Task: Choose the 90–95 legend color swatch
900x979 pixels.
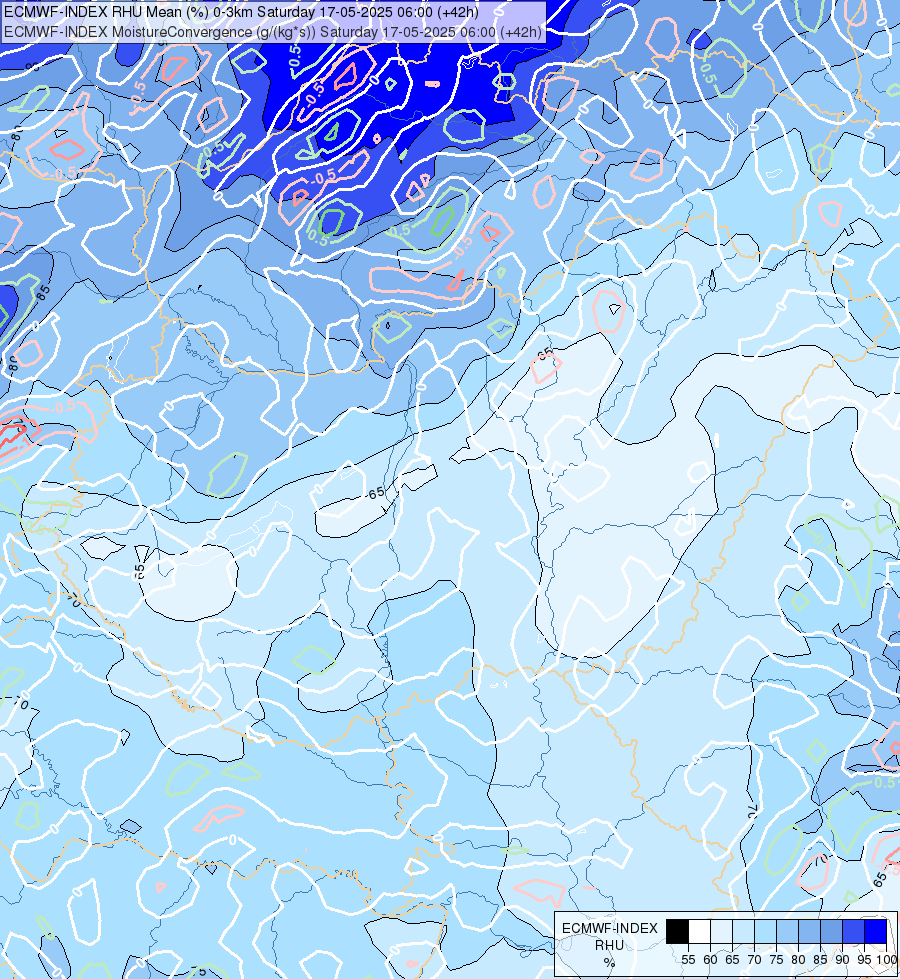Action: (853, 931)
